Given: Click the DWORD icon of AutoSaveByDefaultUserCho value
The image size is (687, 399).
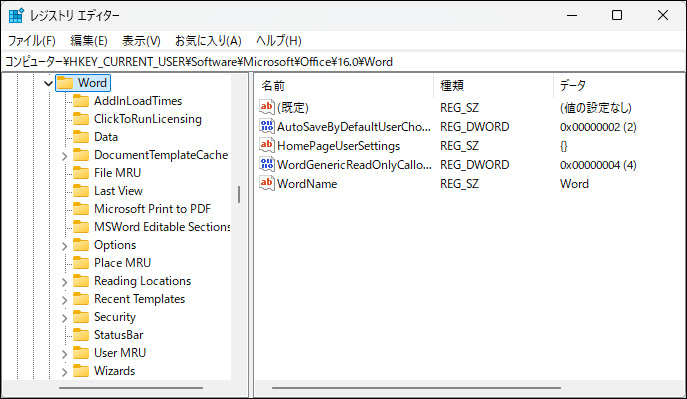Looking at the screenshot, I should 267,126.
